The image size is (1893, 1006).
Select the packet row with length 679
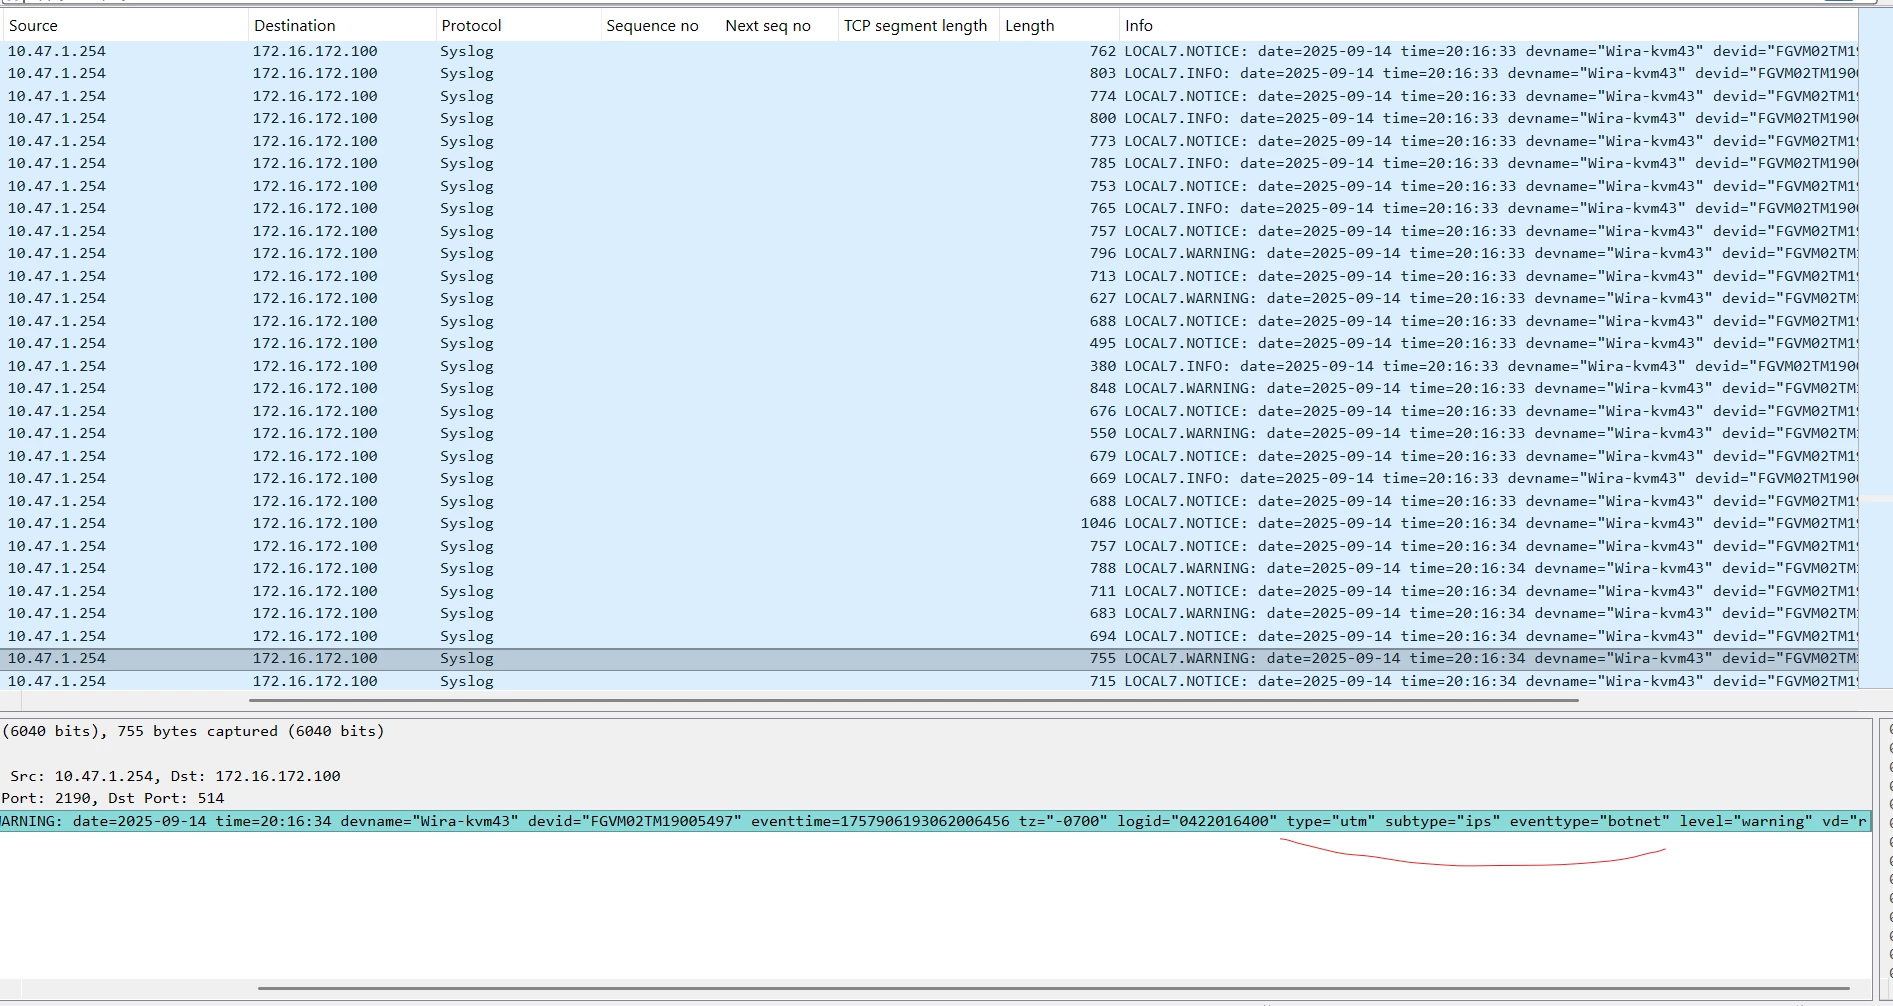click(929, 456)
